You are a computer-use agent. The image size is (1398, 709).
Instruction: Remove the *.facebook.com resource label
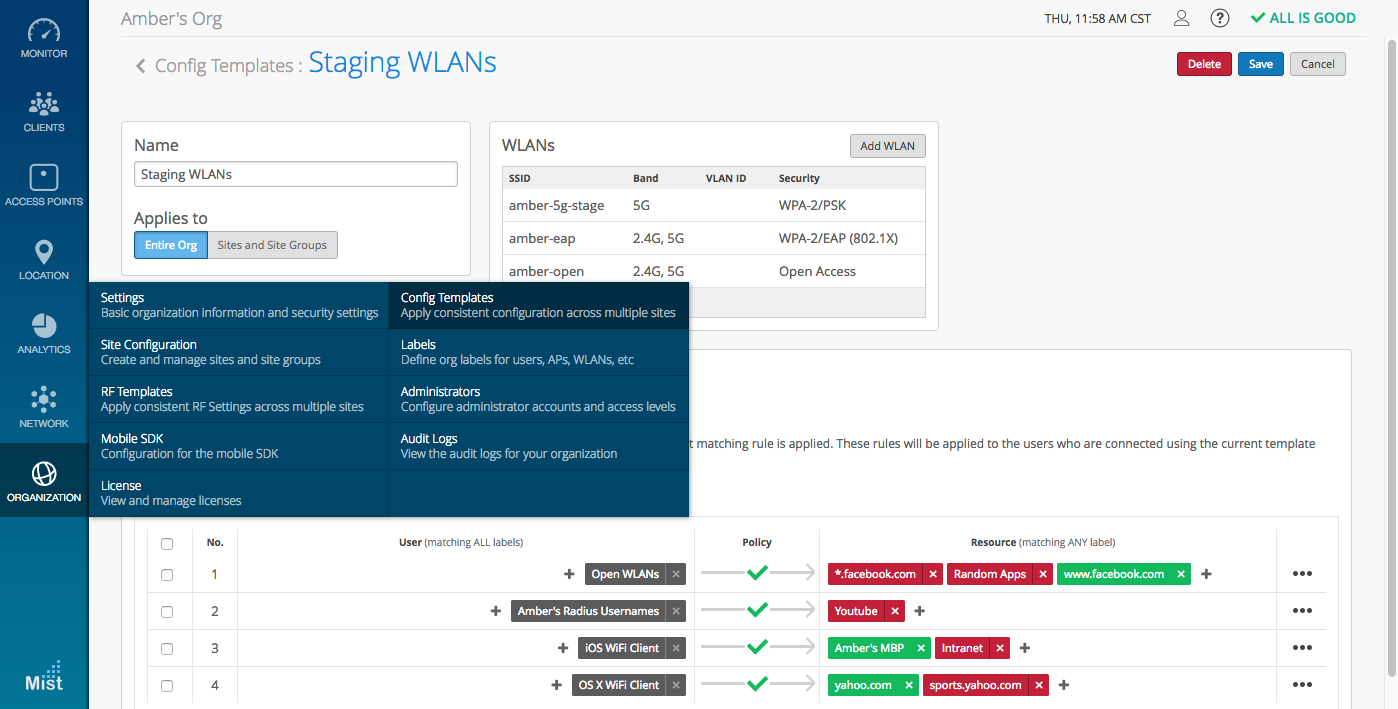pos(933,574)
